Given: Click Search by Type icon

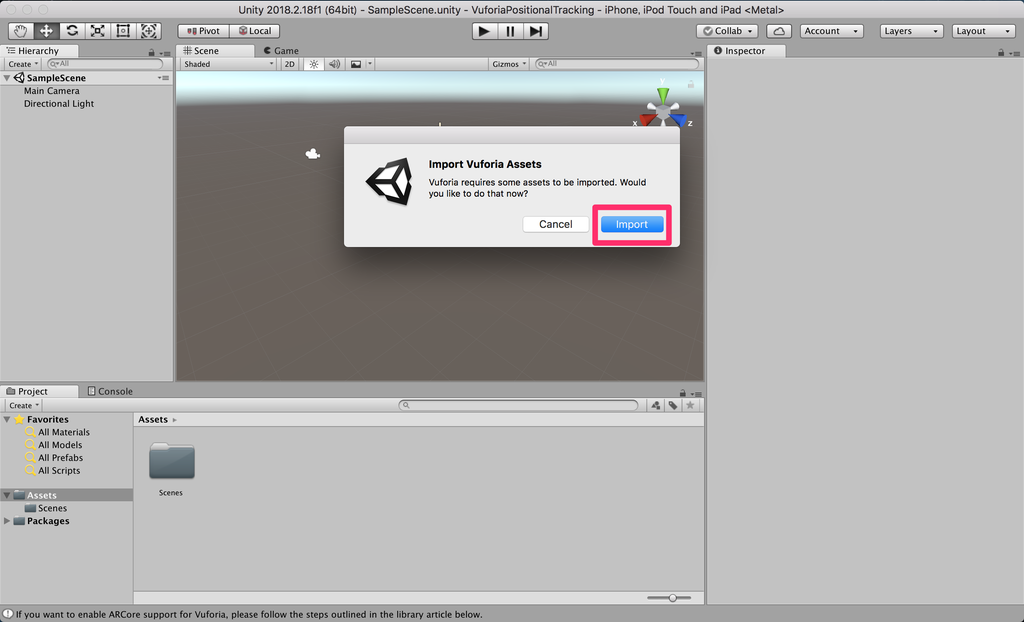Looking at the screenshot, I should [656, 405].
